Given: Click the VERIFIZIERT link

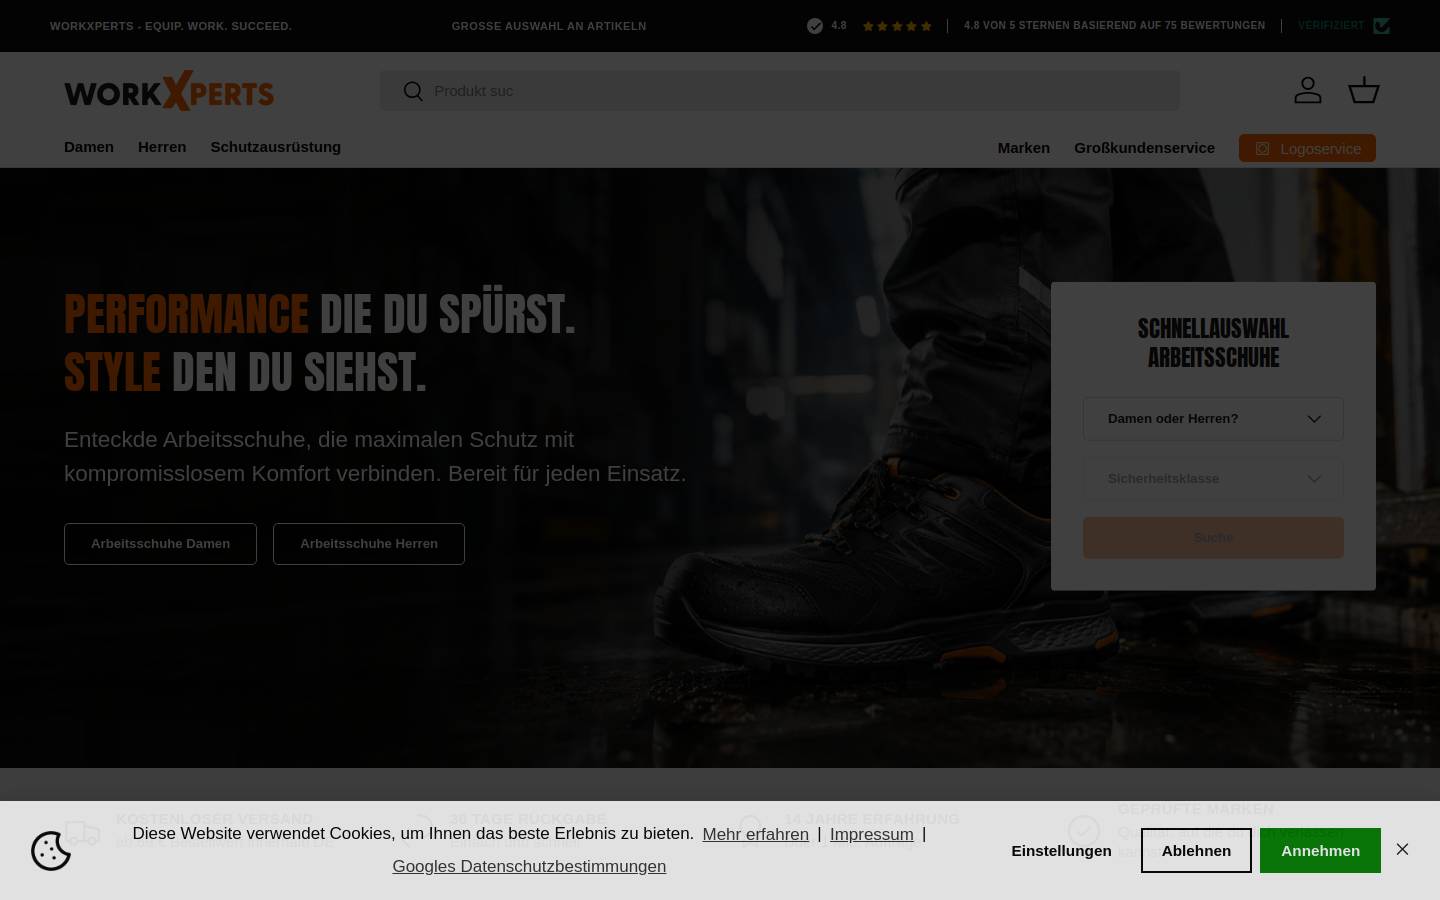Looking at the screenshot, I should coord(1331,26).
